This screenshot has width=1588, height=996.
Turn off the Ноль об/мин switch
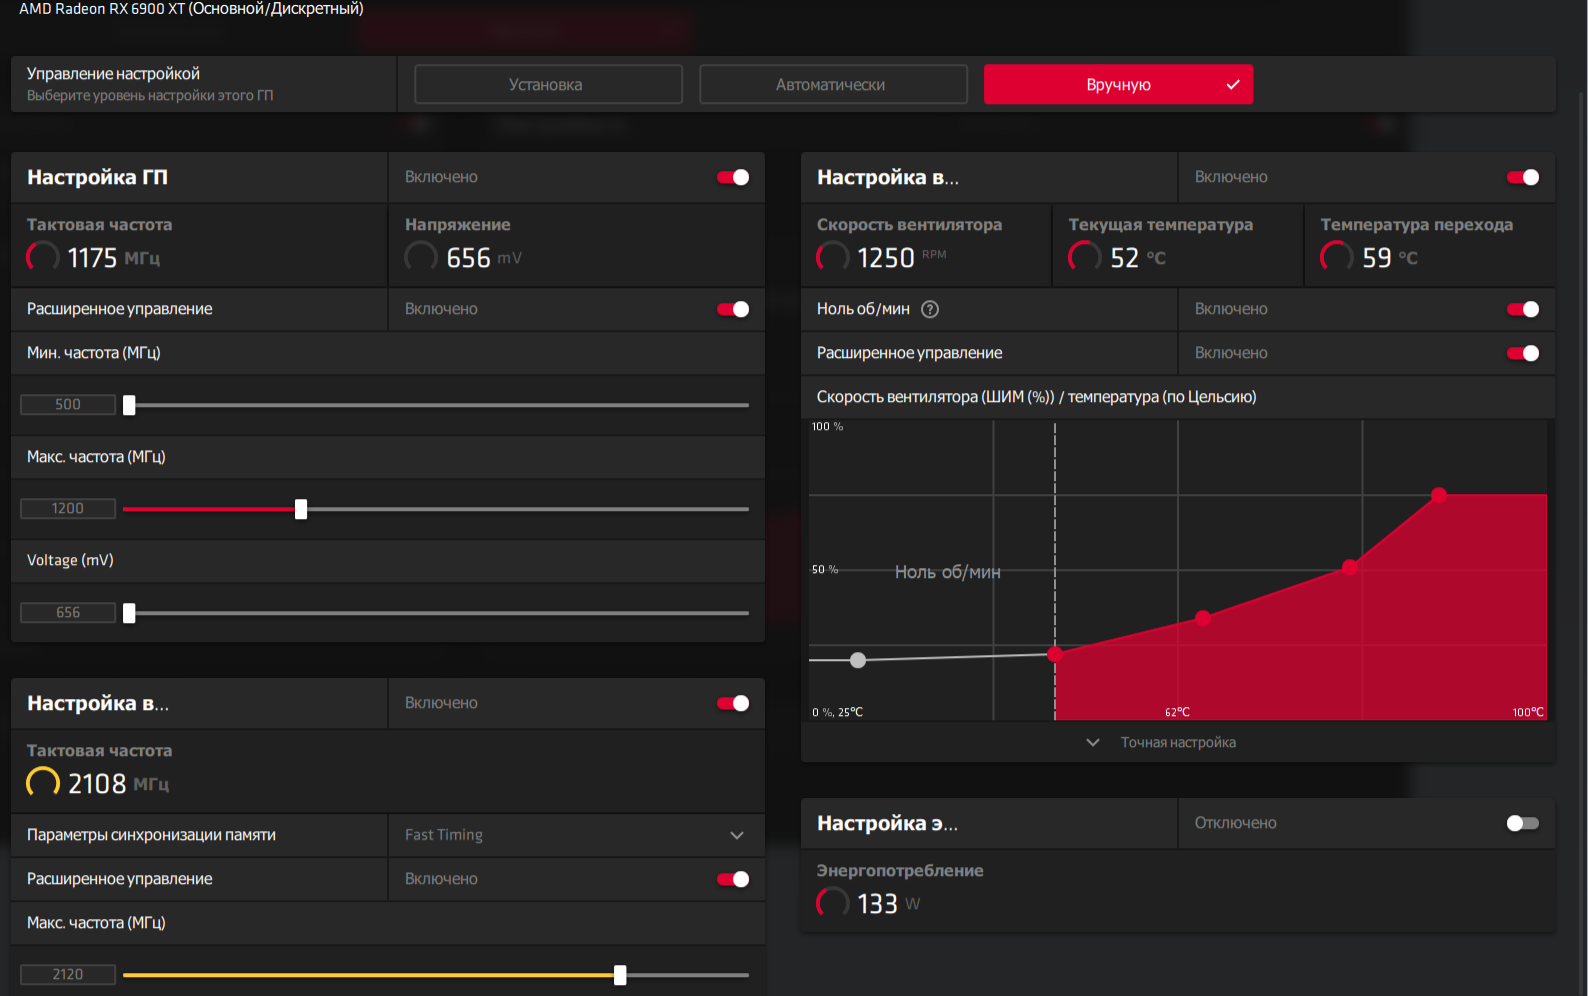click(x=1523, y=309)
